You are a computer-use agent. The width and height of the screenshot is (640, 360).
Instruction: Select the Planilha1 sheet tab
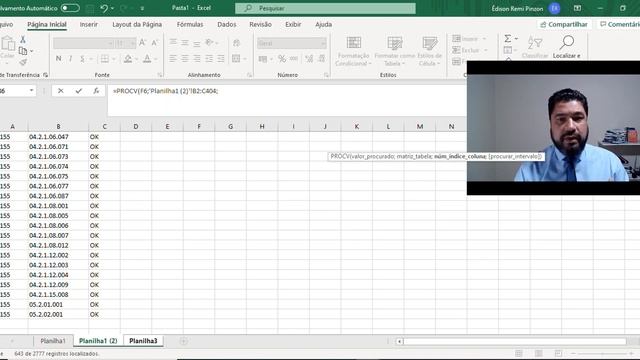(x=53, y=341)
